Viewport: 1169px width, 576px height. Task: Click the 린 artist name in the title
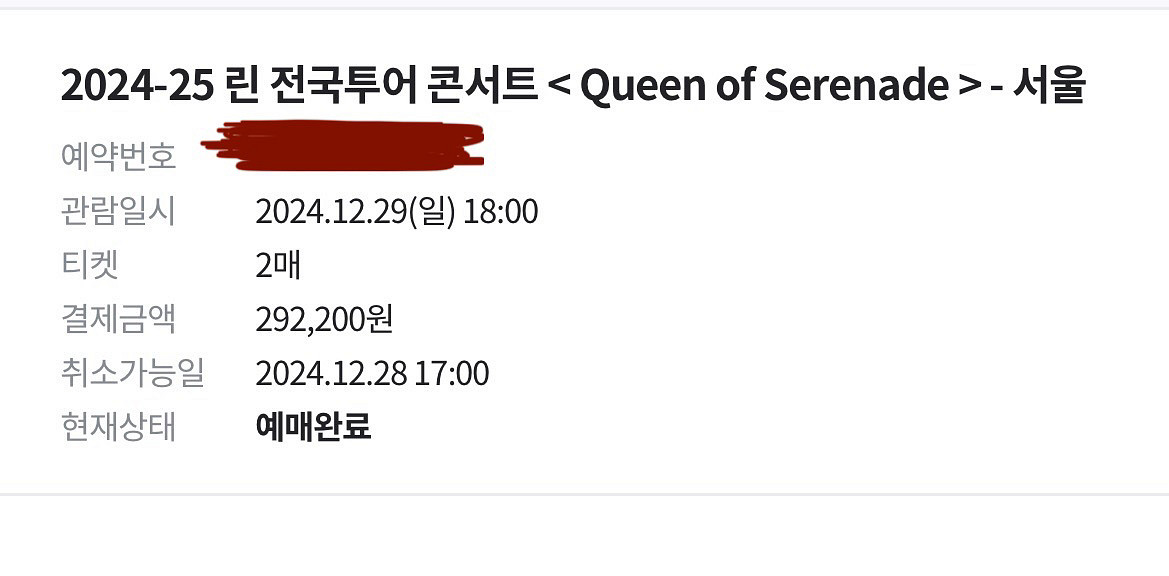(x=242, y=86)
